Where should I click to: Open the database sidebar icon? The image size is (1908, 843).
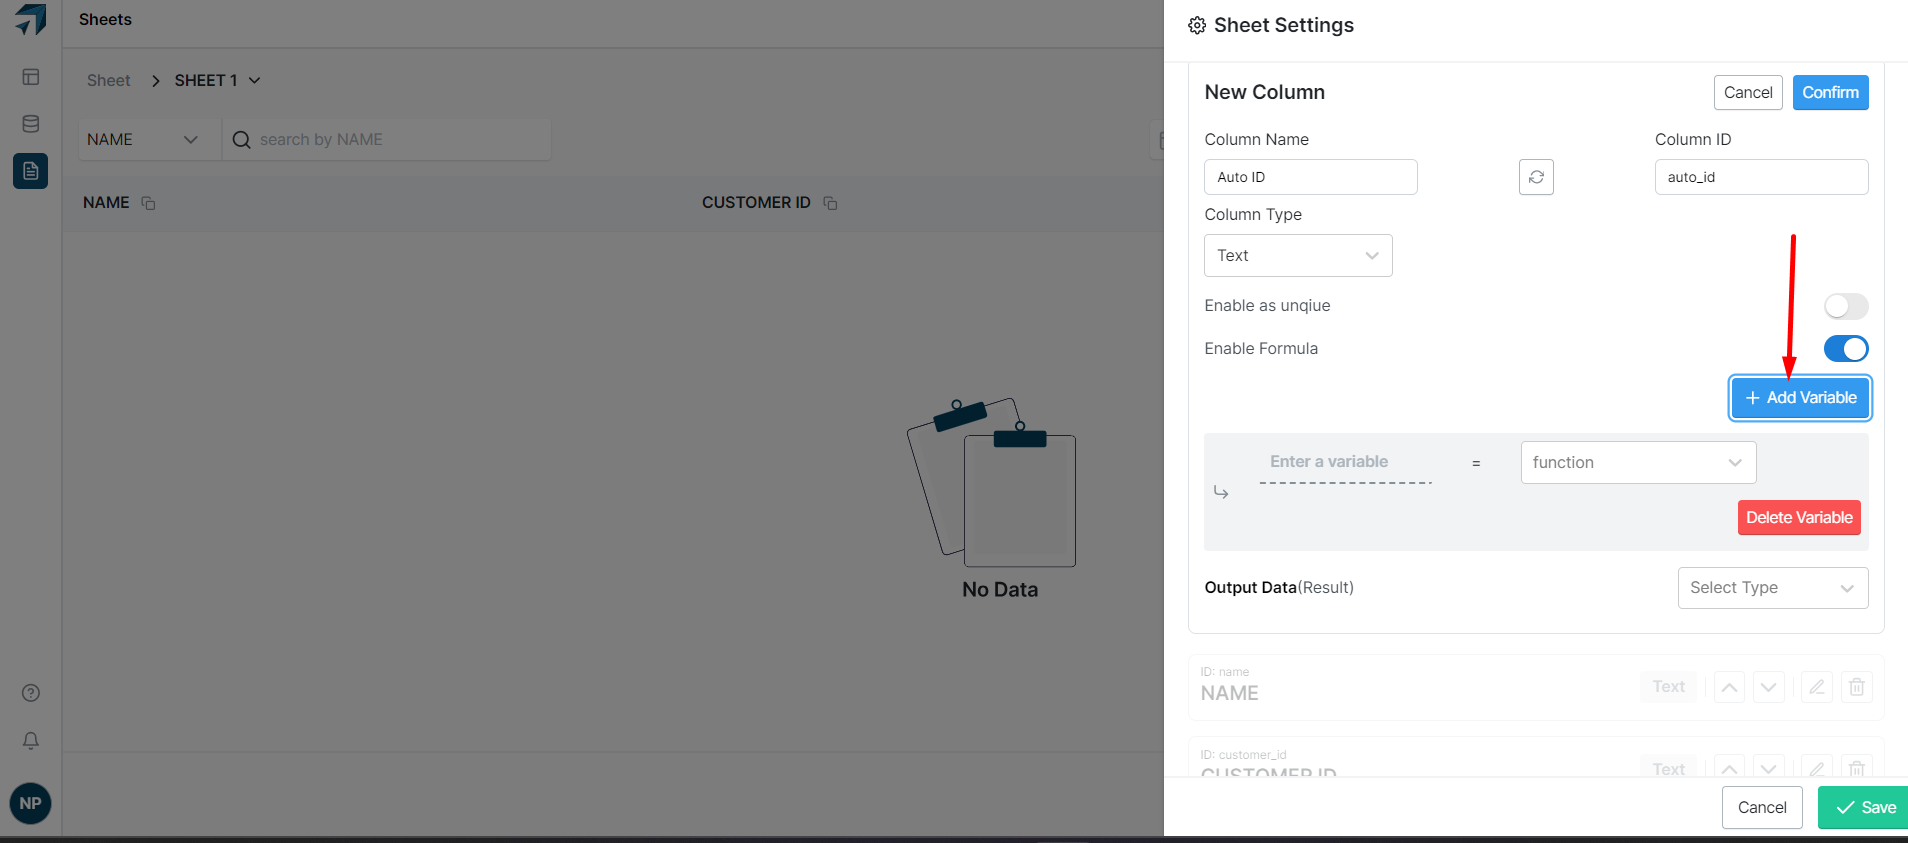click(31, 124)
